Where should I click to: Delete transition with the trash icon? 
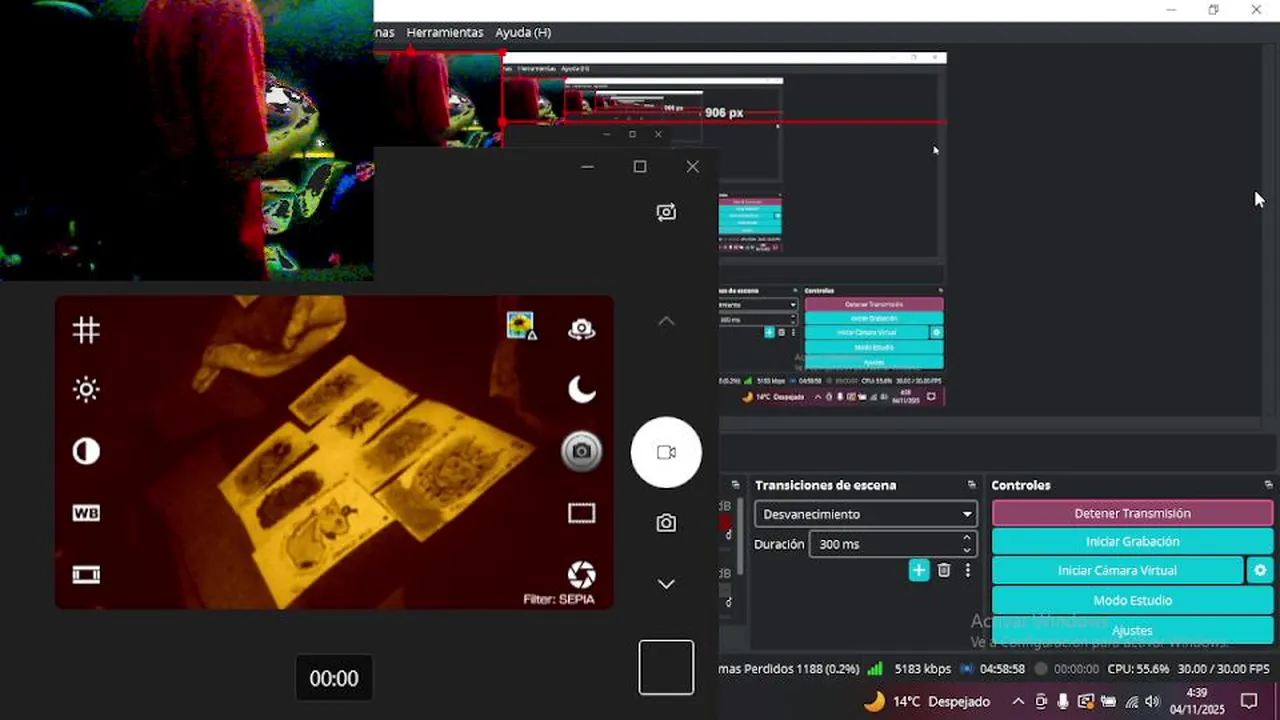click(x=944, y=570)
